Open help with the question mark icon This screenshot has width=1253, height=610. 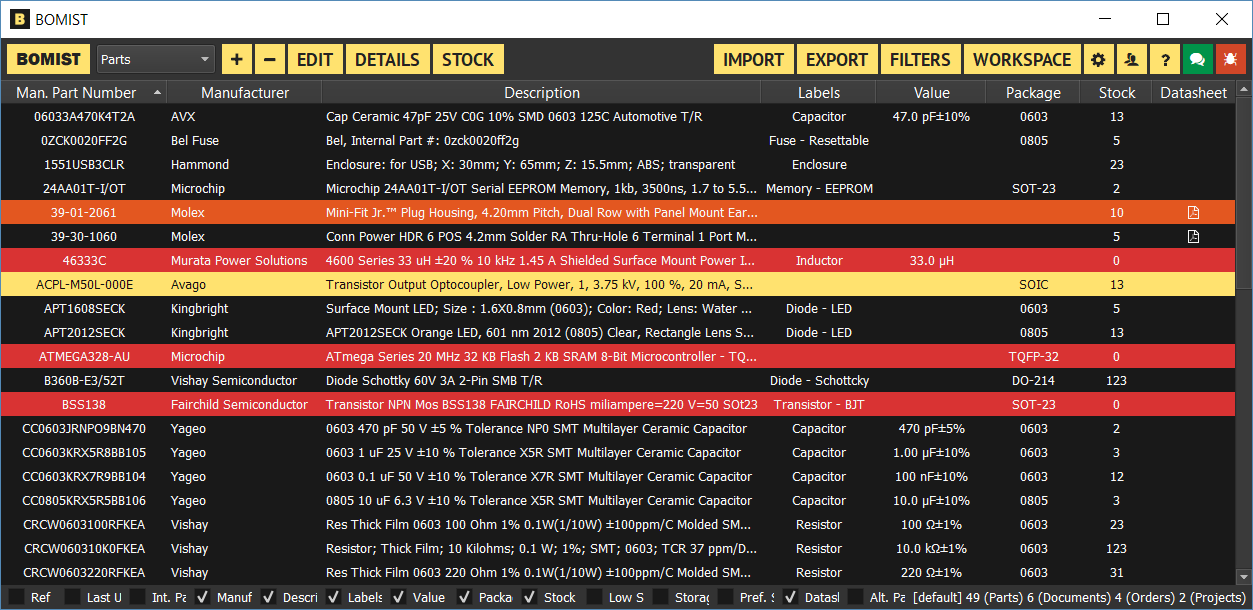click(x=1164, y=59)
